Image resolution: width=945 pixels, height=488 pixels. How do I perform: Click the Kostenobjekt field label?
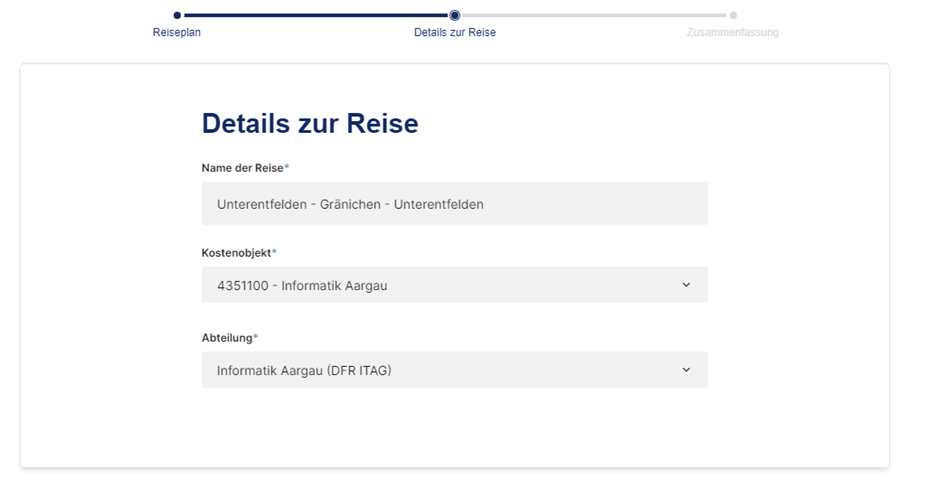click(236, 253)
